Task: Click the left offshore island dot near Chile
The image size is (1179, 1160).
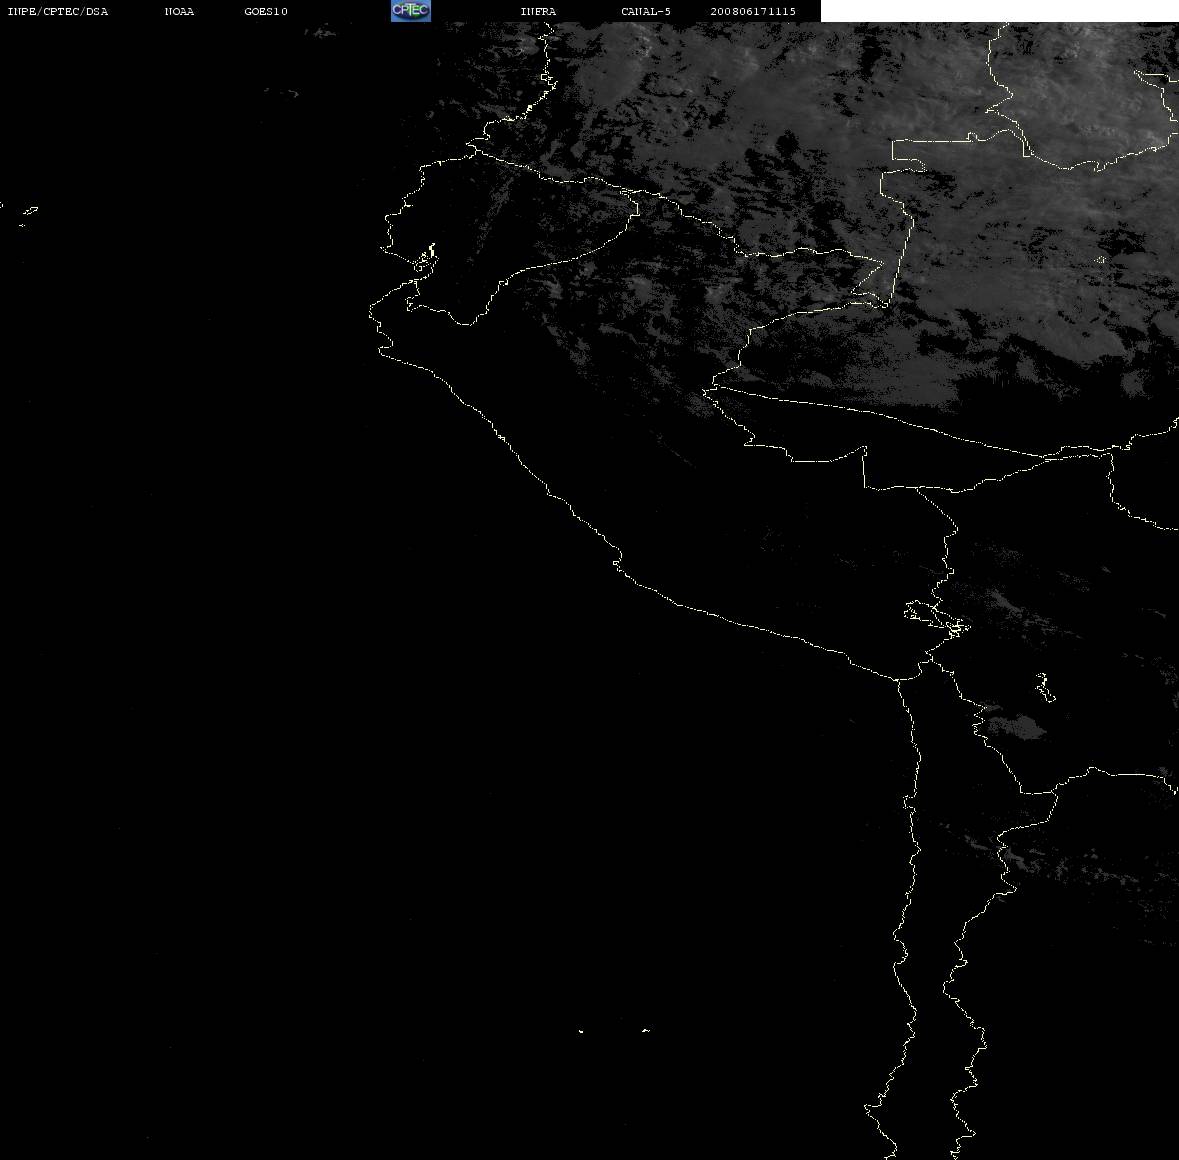Action: pyautogui.click(x=580, y=1031)
